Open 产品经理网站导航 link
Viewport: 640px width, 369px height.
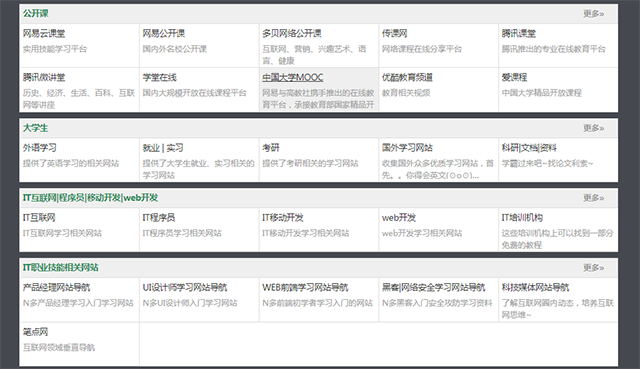56,287
